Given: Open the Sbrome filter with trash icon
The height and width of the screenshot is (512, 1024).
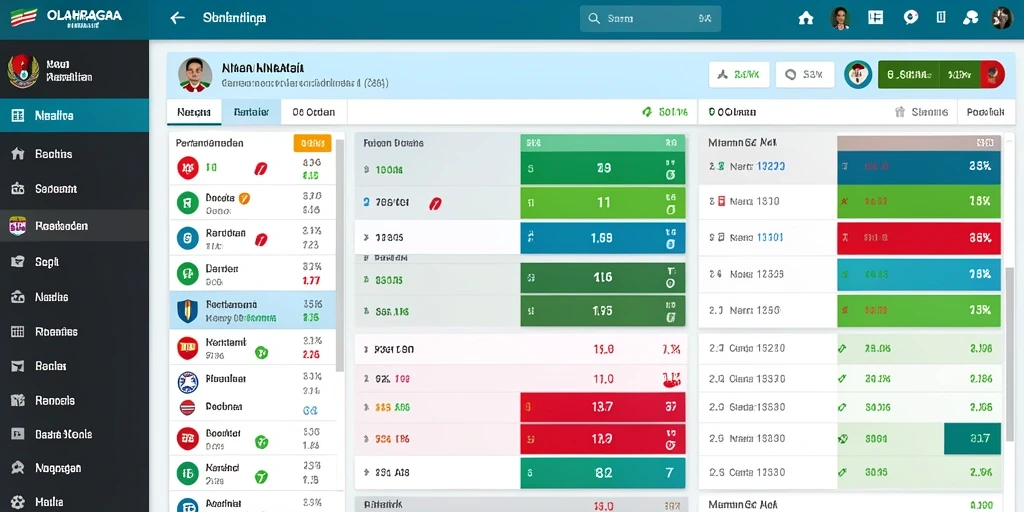Looking at the screenshot, I should (x=921, y=112).
